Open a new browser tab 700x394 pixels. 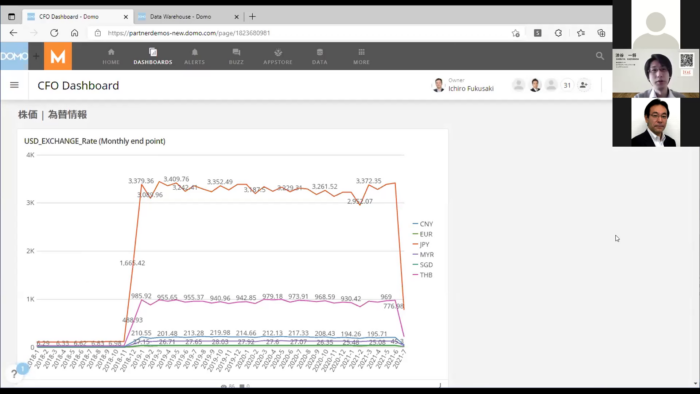[252, 17]
